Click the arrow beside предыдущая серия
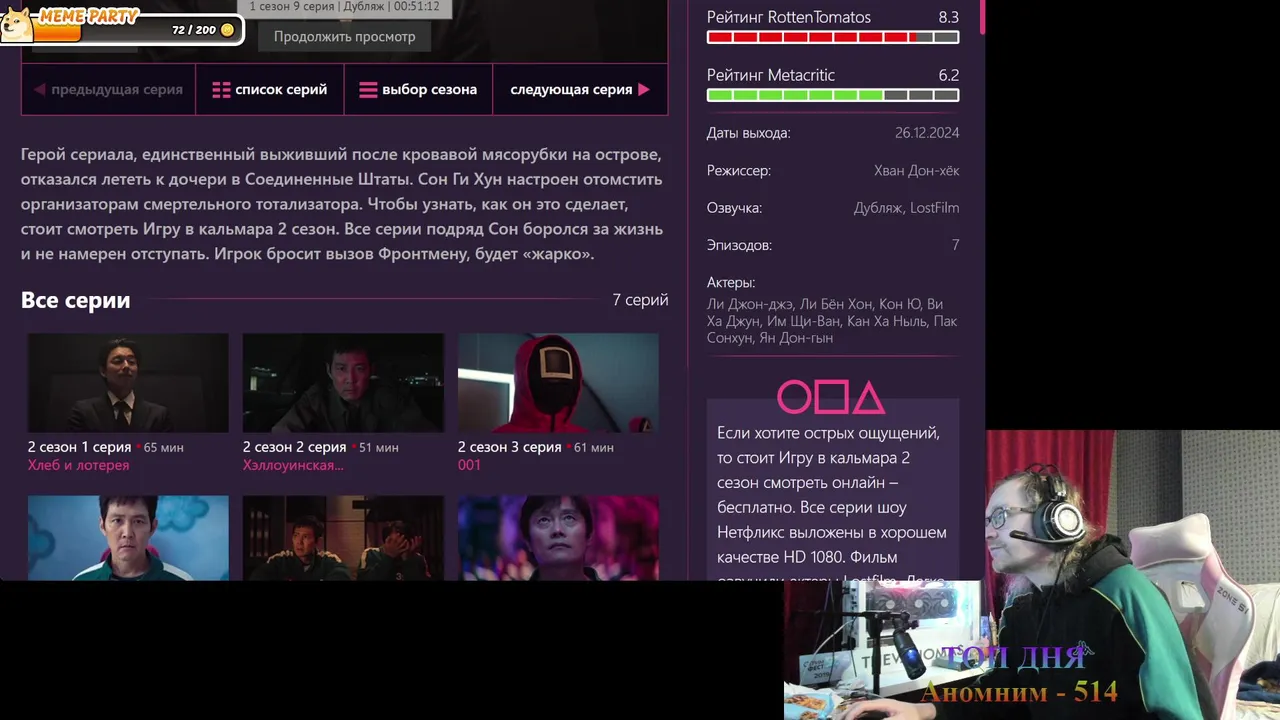 pos(40,90)
